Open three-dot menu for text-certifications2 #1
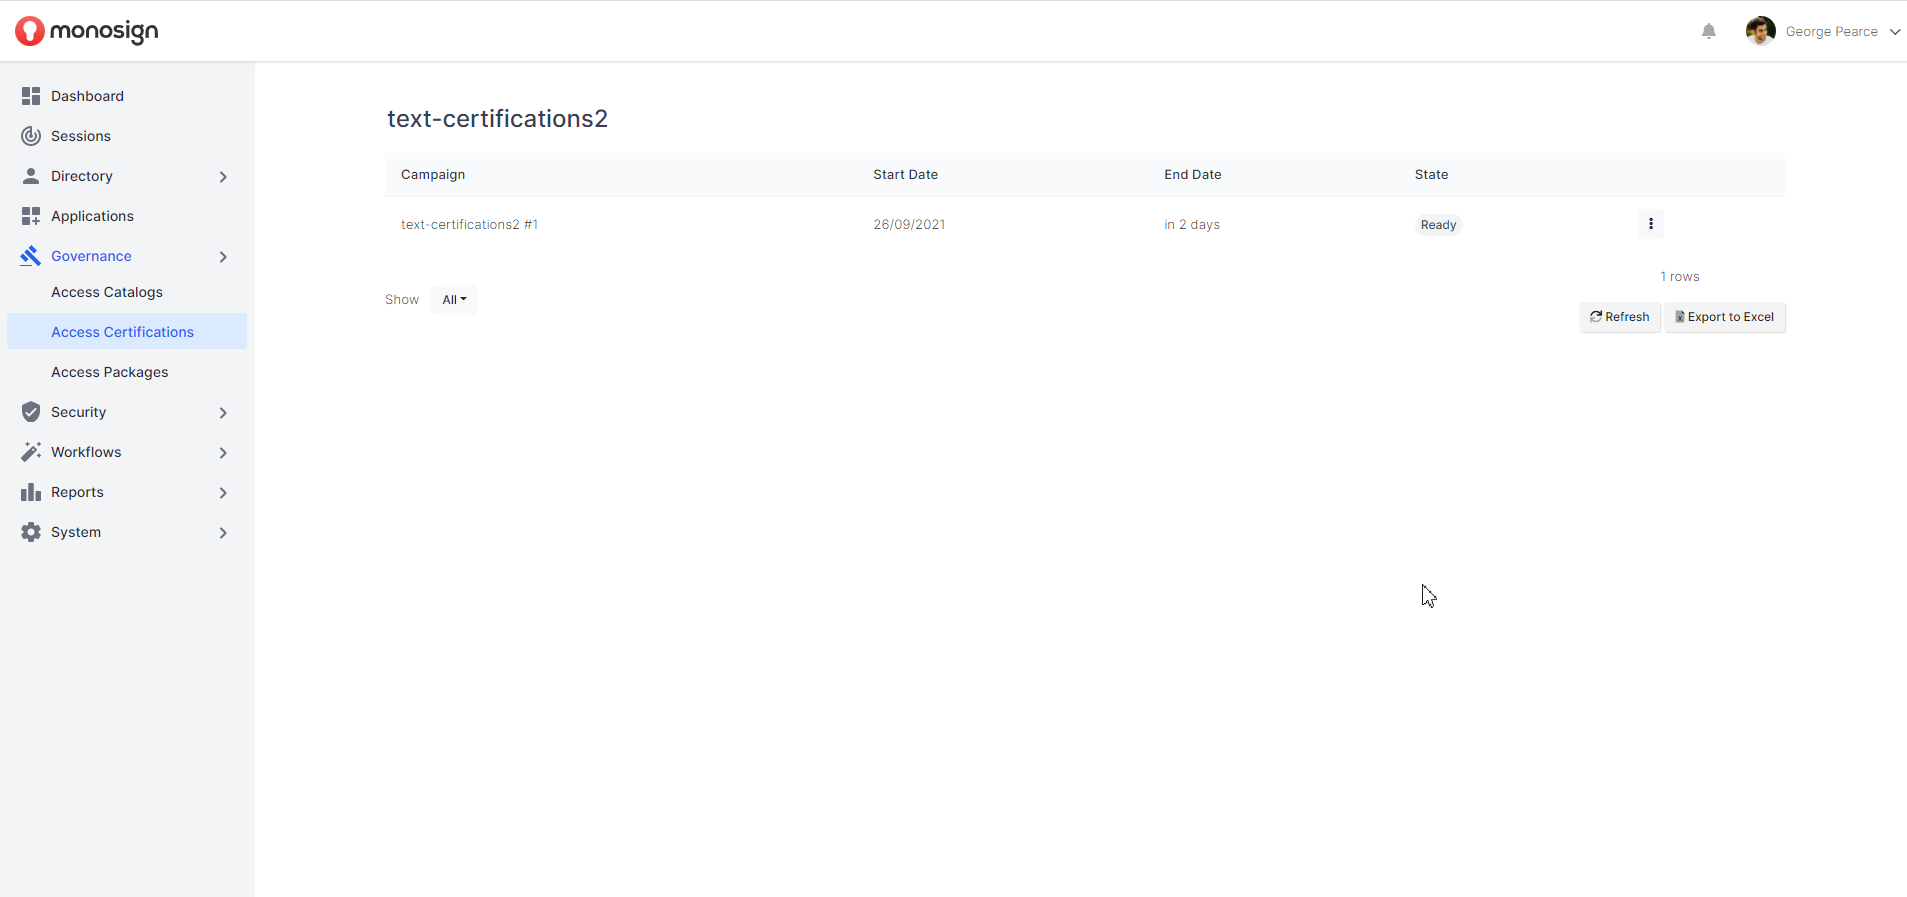This screenshot has height=897, width=1907. [1650, 224]
